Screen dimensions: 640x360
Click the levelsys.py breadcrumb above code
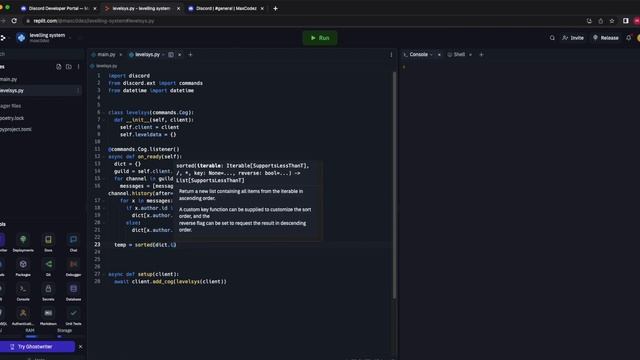click(x=106, y=66)
